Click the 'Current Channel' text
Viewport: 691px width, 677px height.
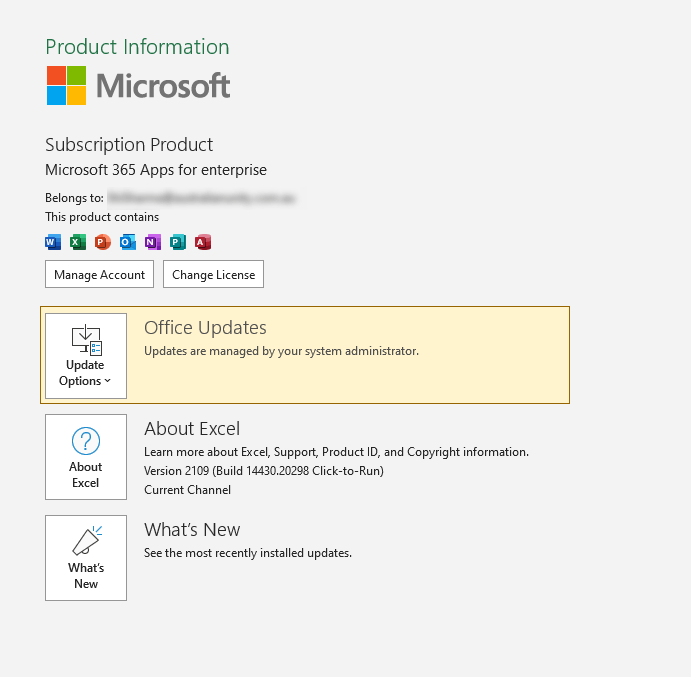click(187, 490)
